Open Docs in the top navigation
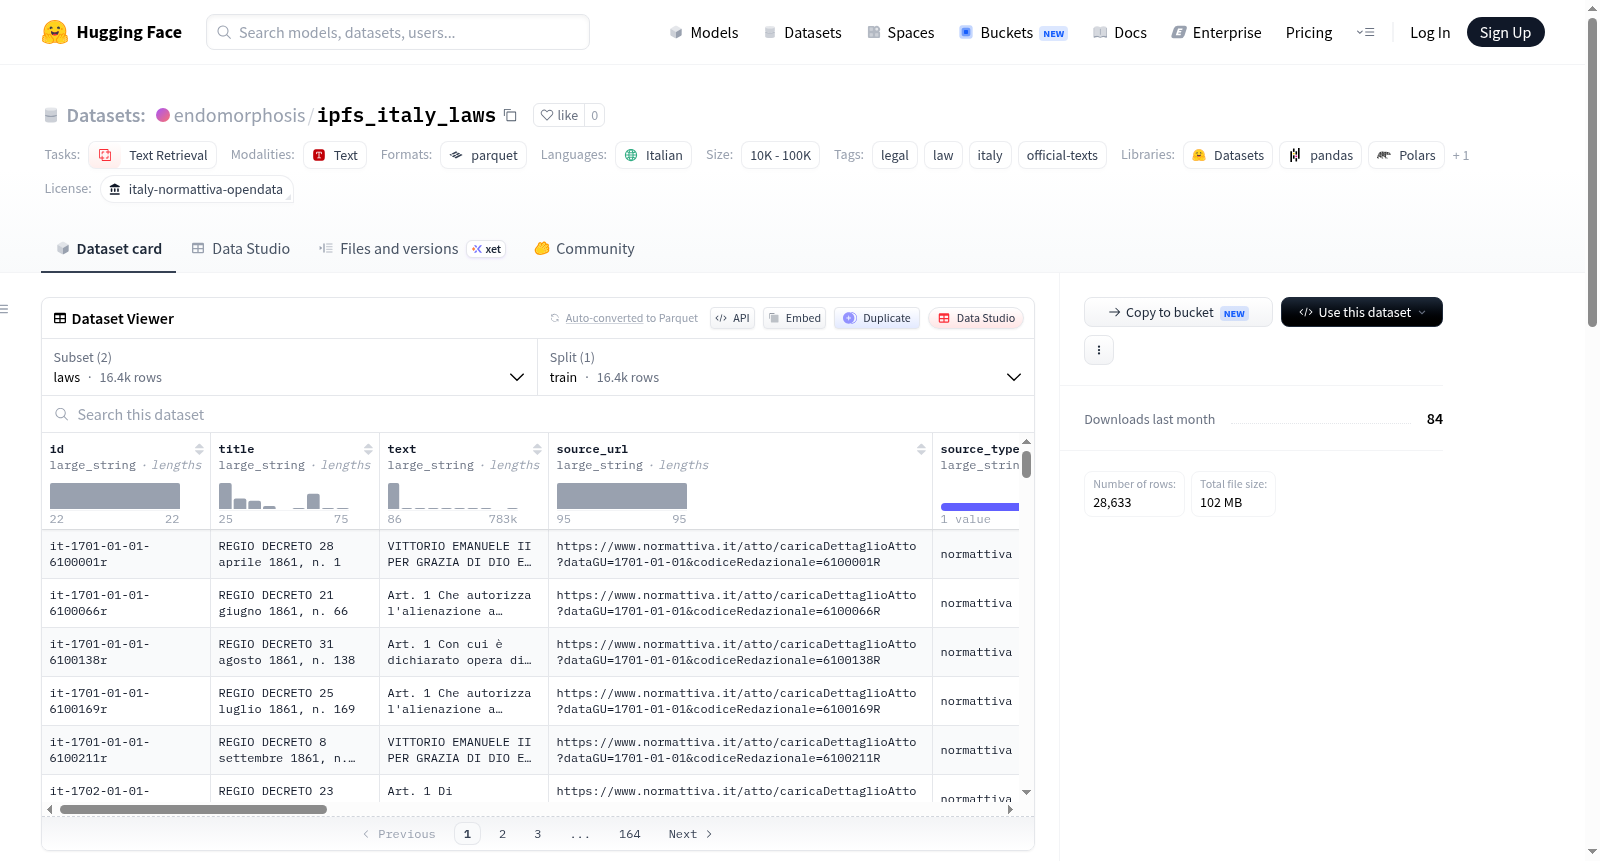Viewport: 1600px width, 861px height. point(1120,32)
